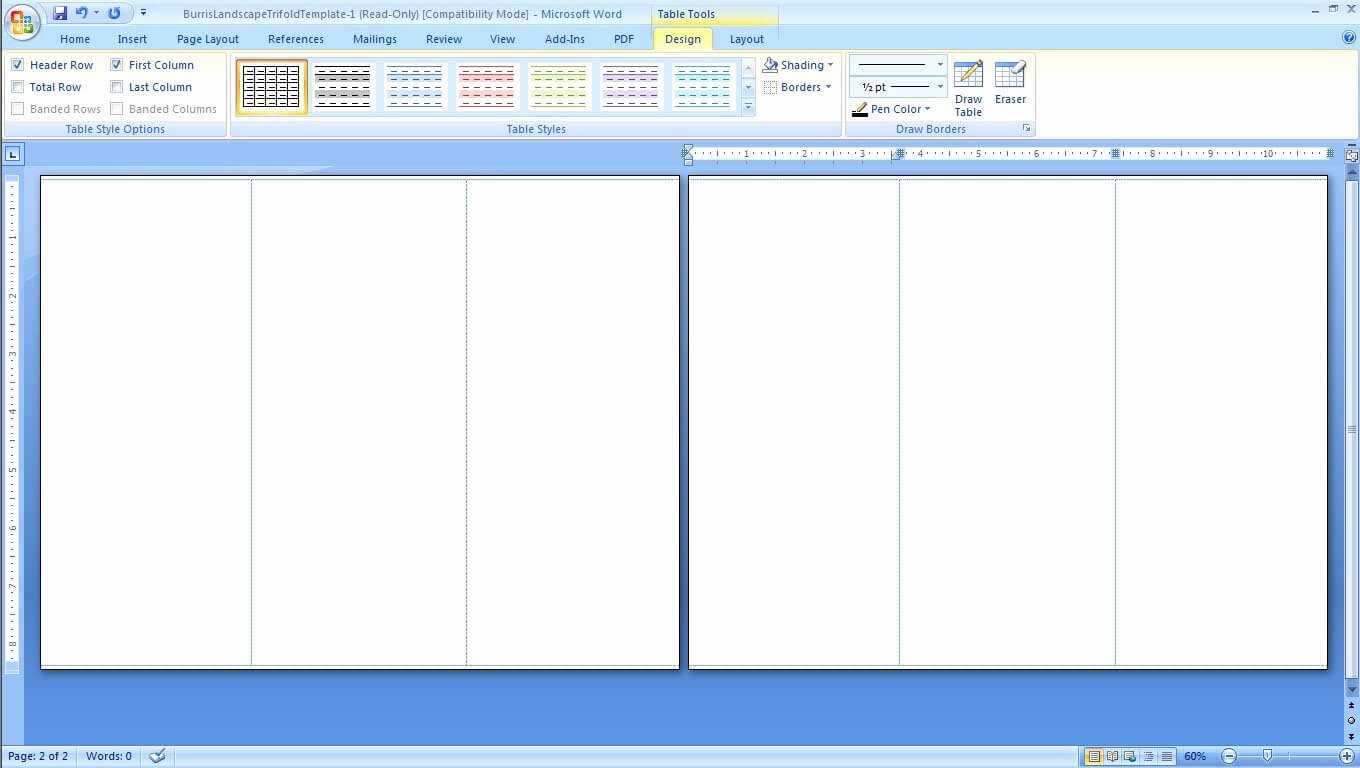Click the Repeat/Redo icon

(114, 13)
